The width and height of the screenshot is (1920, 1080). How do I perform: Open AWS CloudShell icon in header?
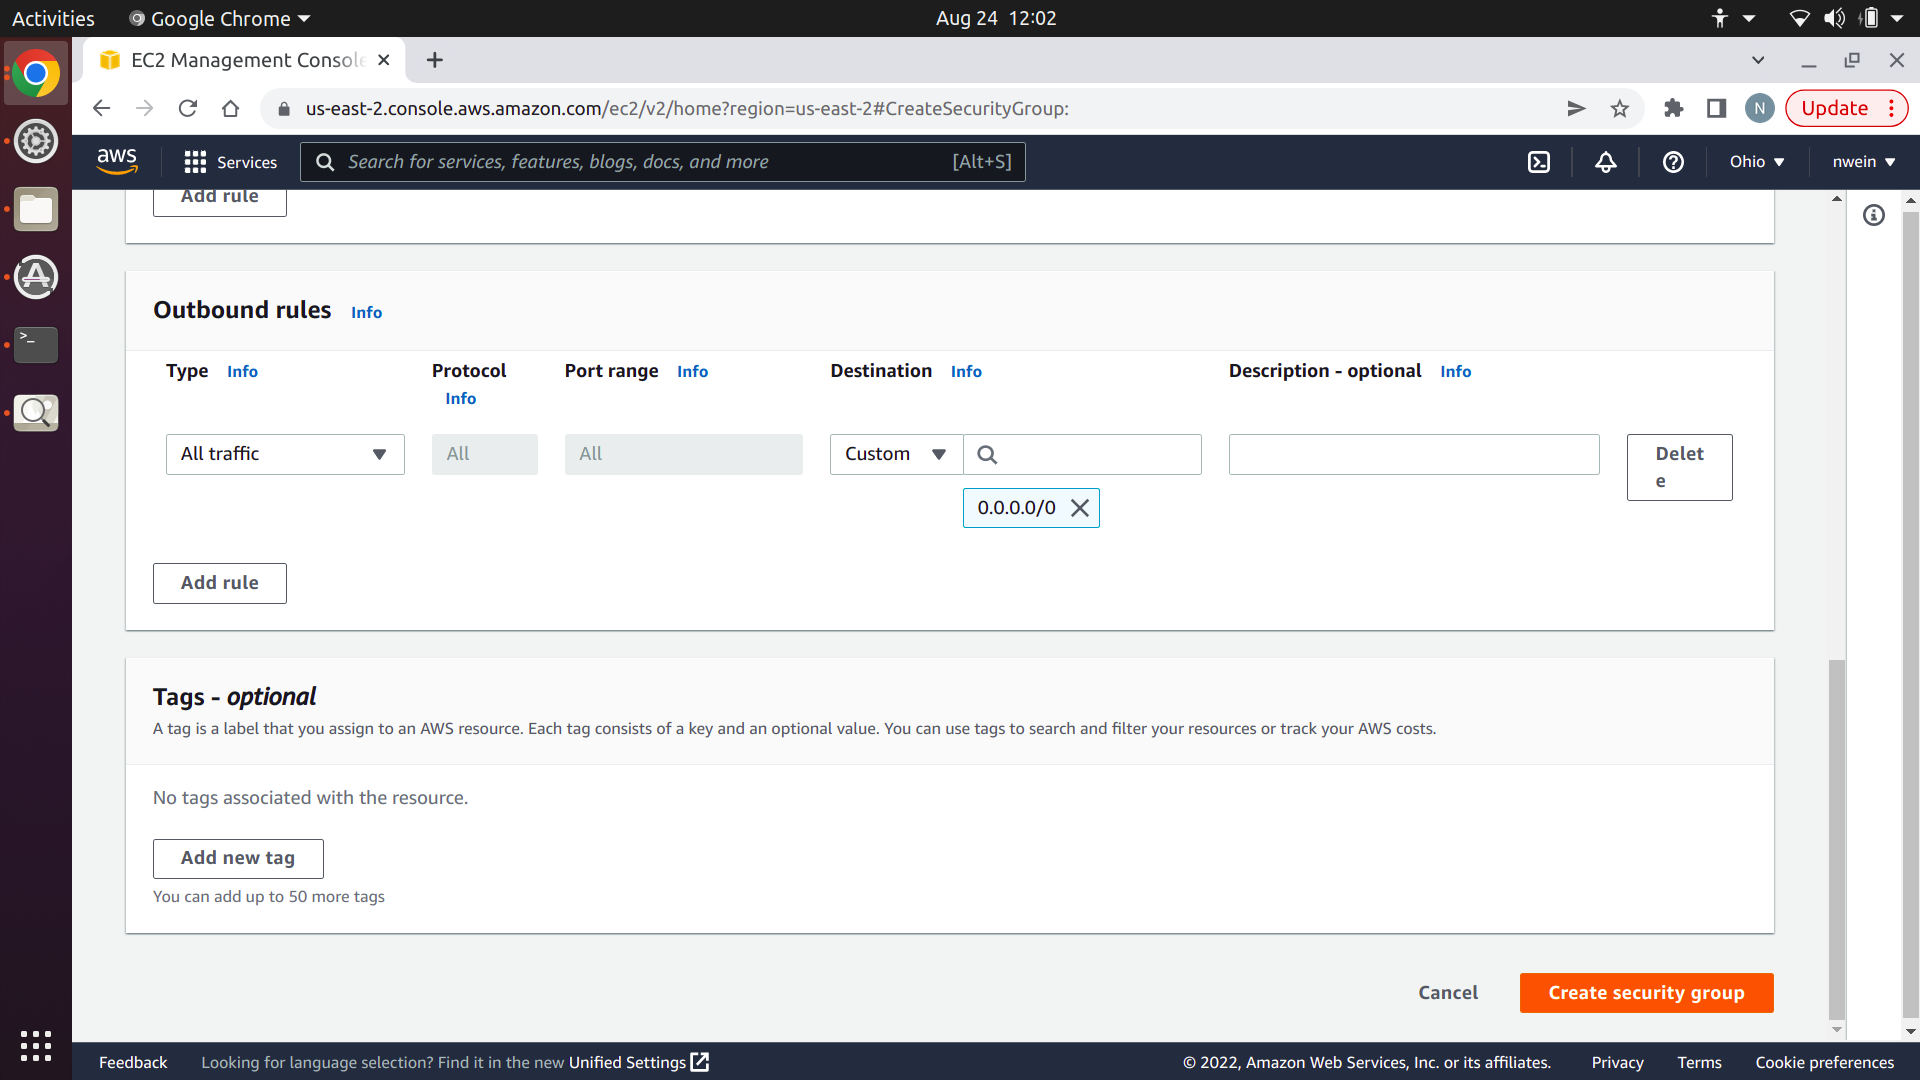pos(1539,162)
